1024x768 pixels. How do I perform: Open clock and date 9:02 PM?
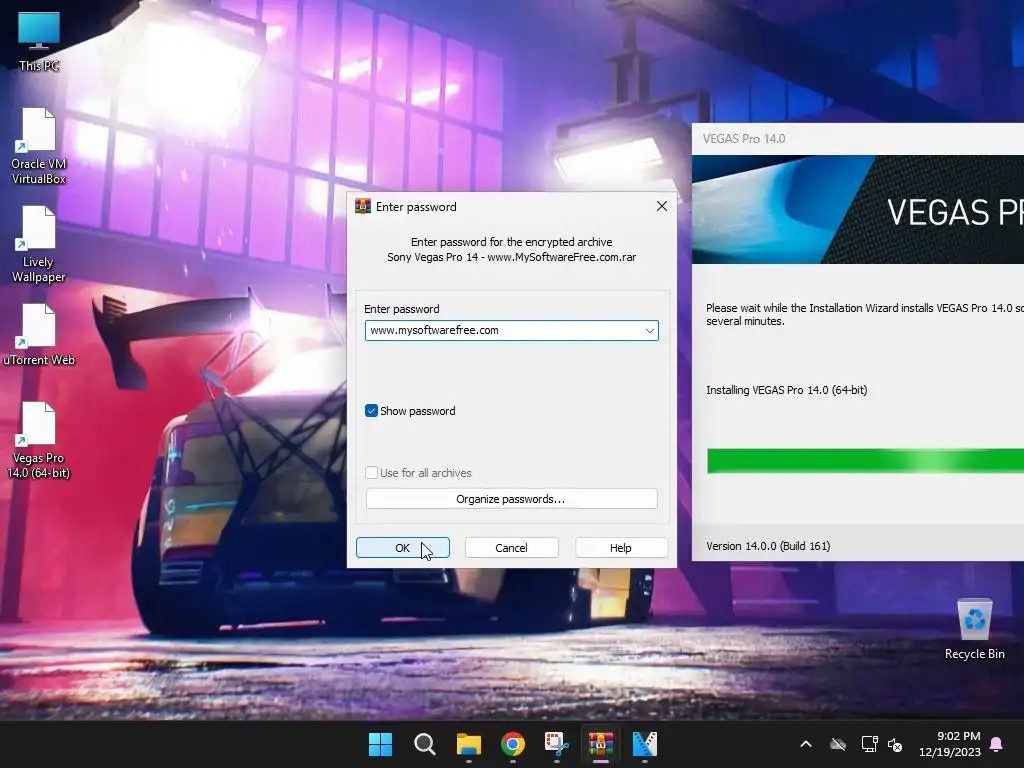pyautogui.click(x=950, y=744)
